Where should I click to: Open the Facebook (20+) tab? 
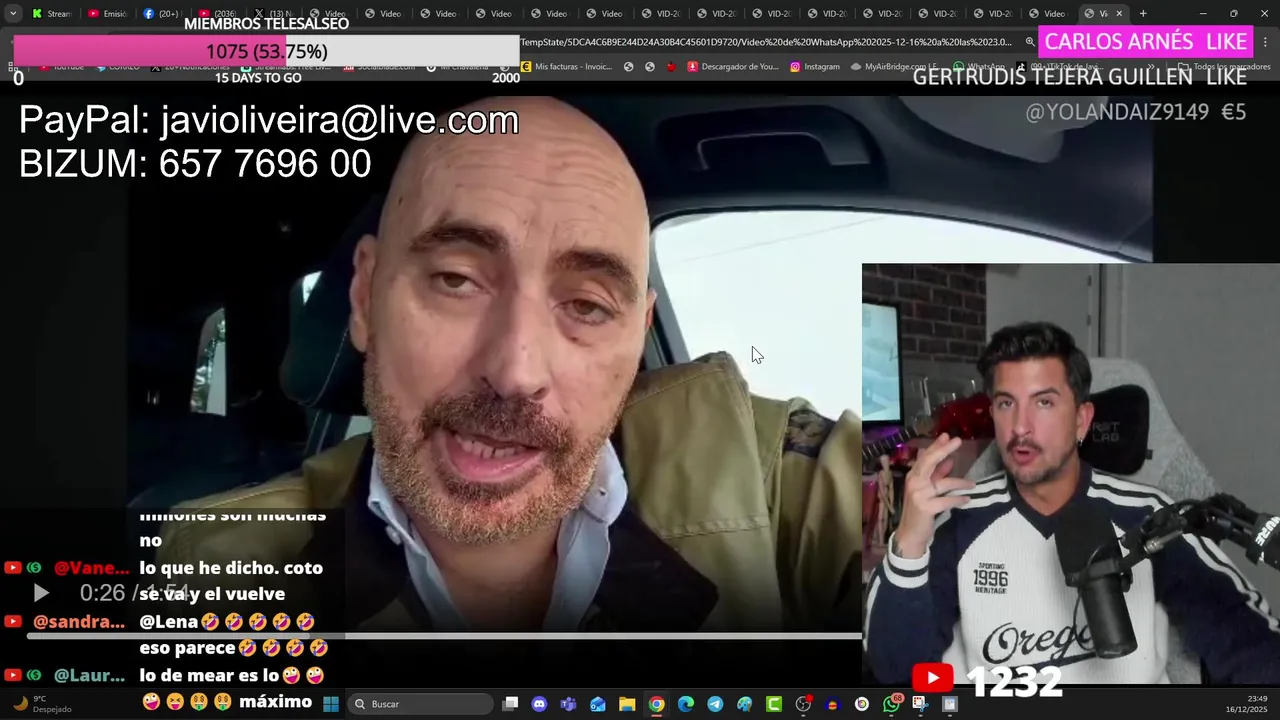162,14
